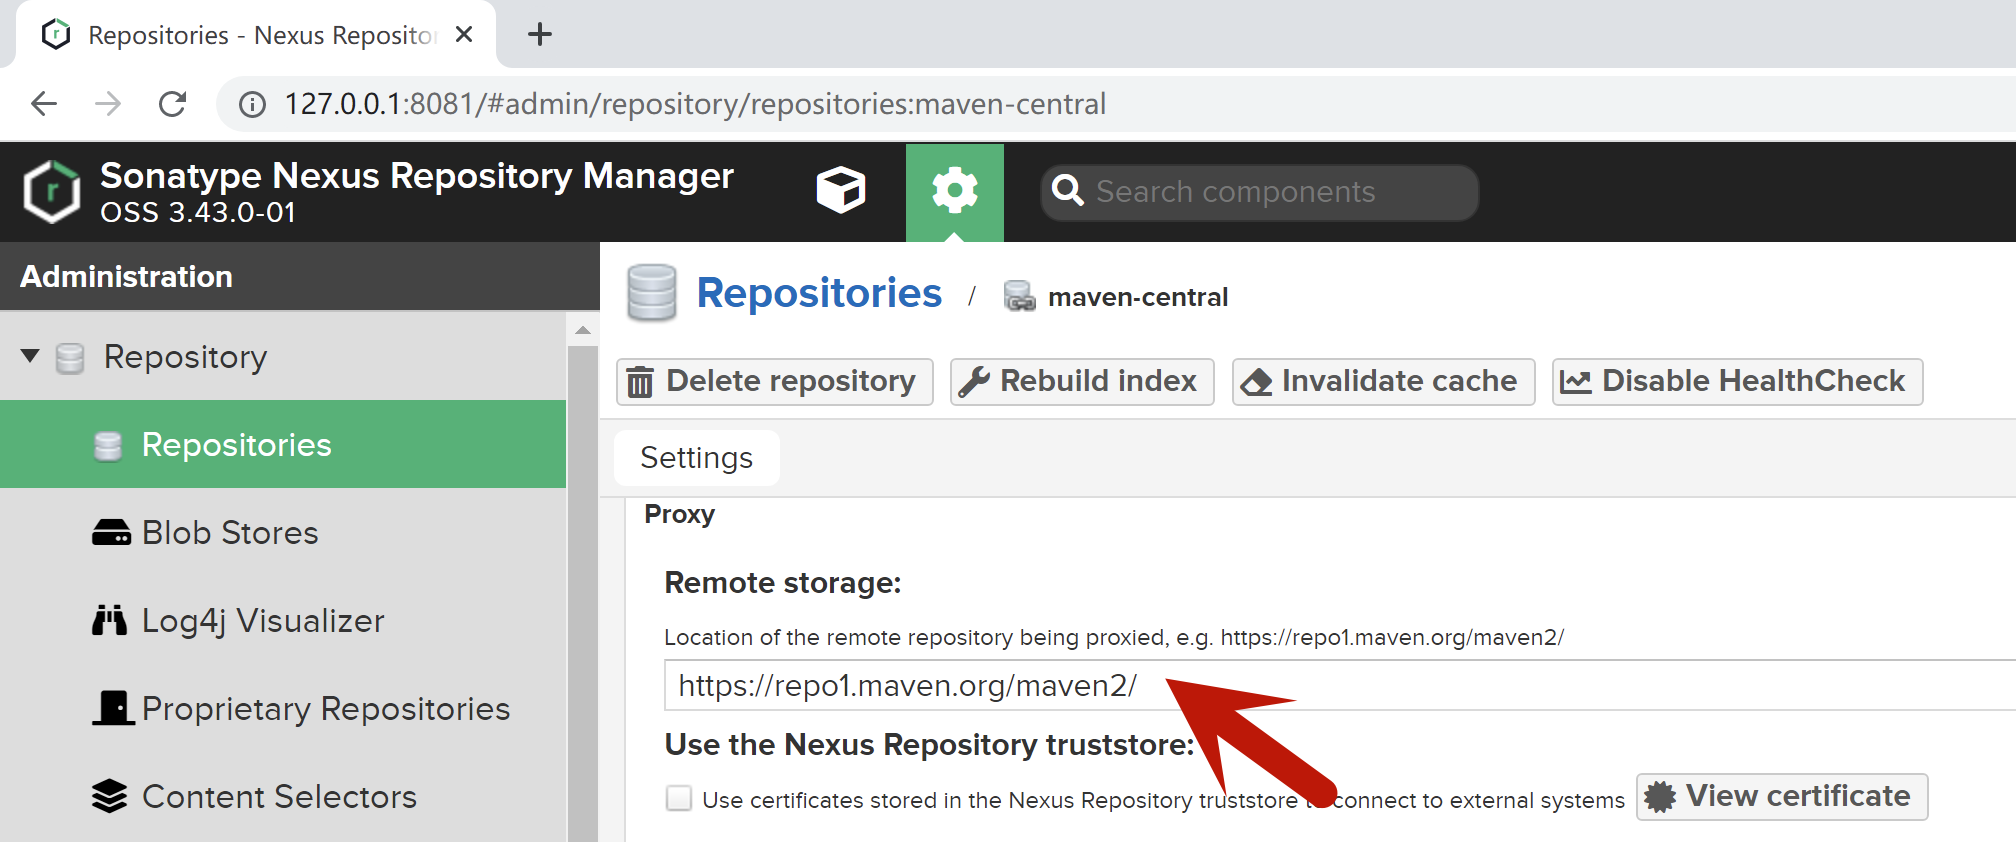Select the Settings tab
Viewport: 2016px width, 842px height.
[x=696, y=458]
